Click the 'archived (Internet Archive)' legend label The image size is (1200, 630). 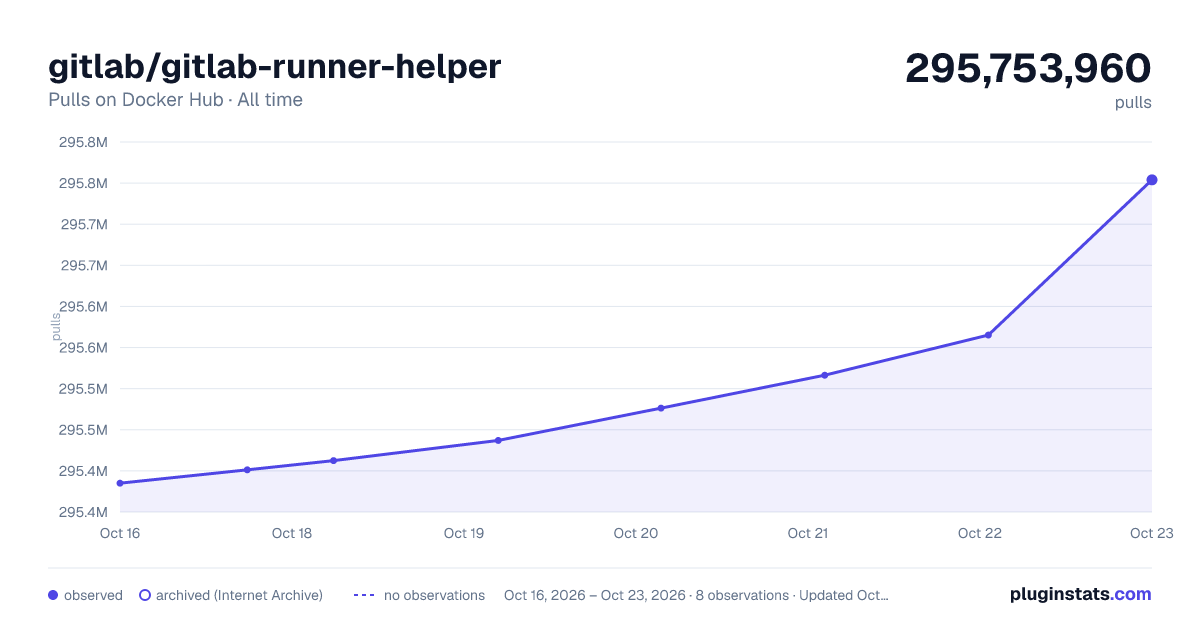[239, 595]
